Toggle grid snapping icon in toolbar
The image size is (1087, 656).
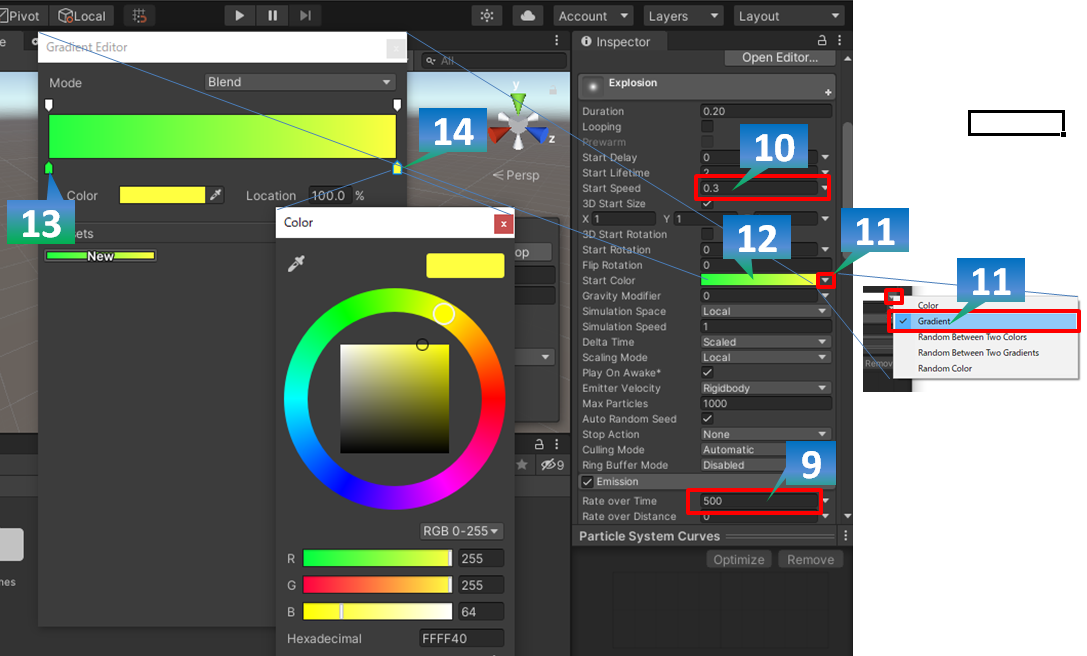click(139, 16)
